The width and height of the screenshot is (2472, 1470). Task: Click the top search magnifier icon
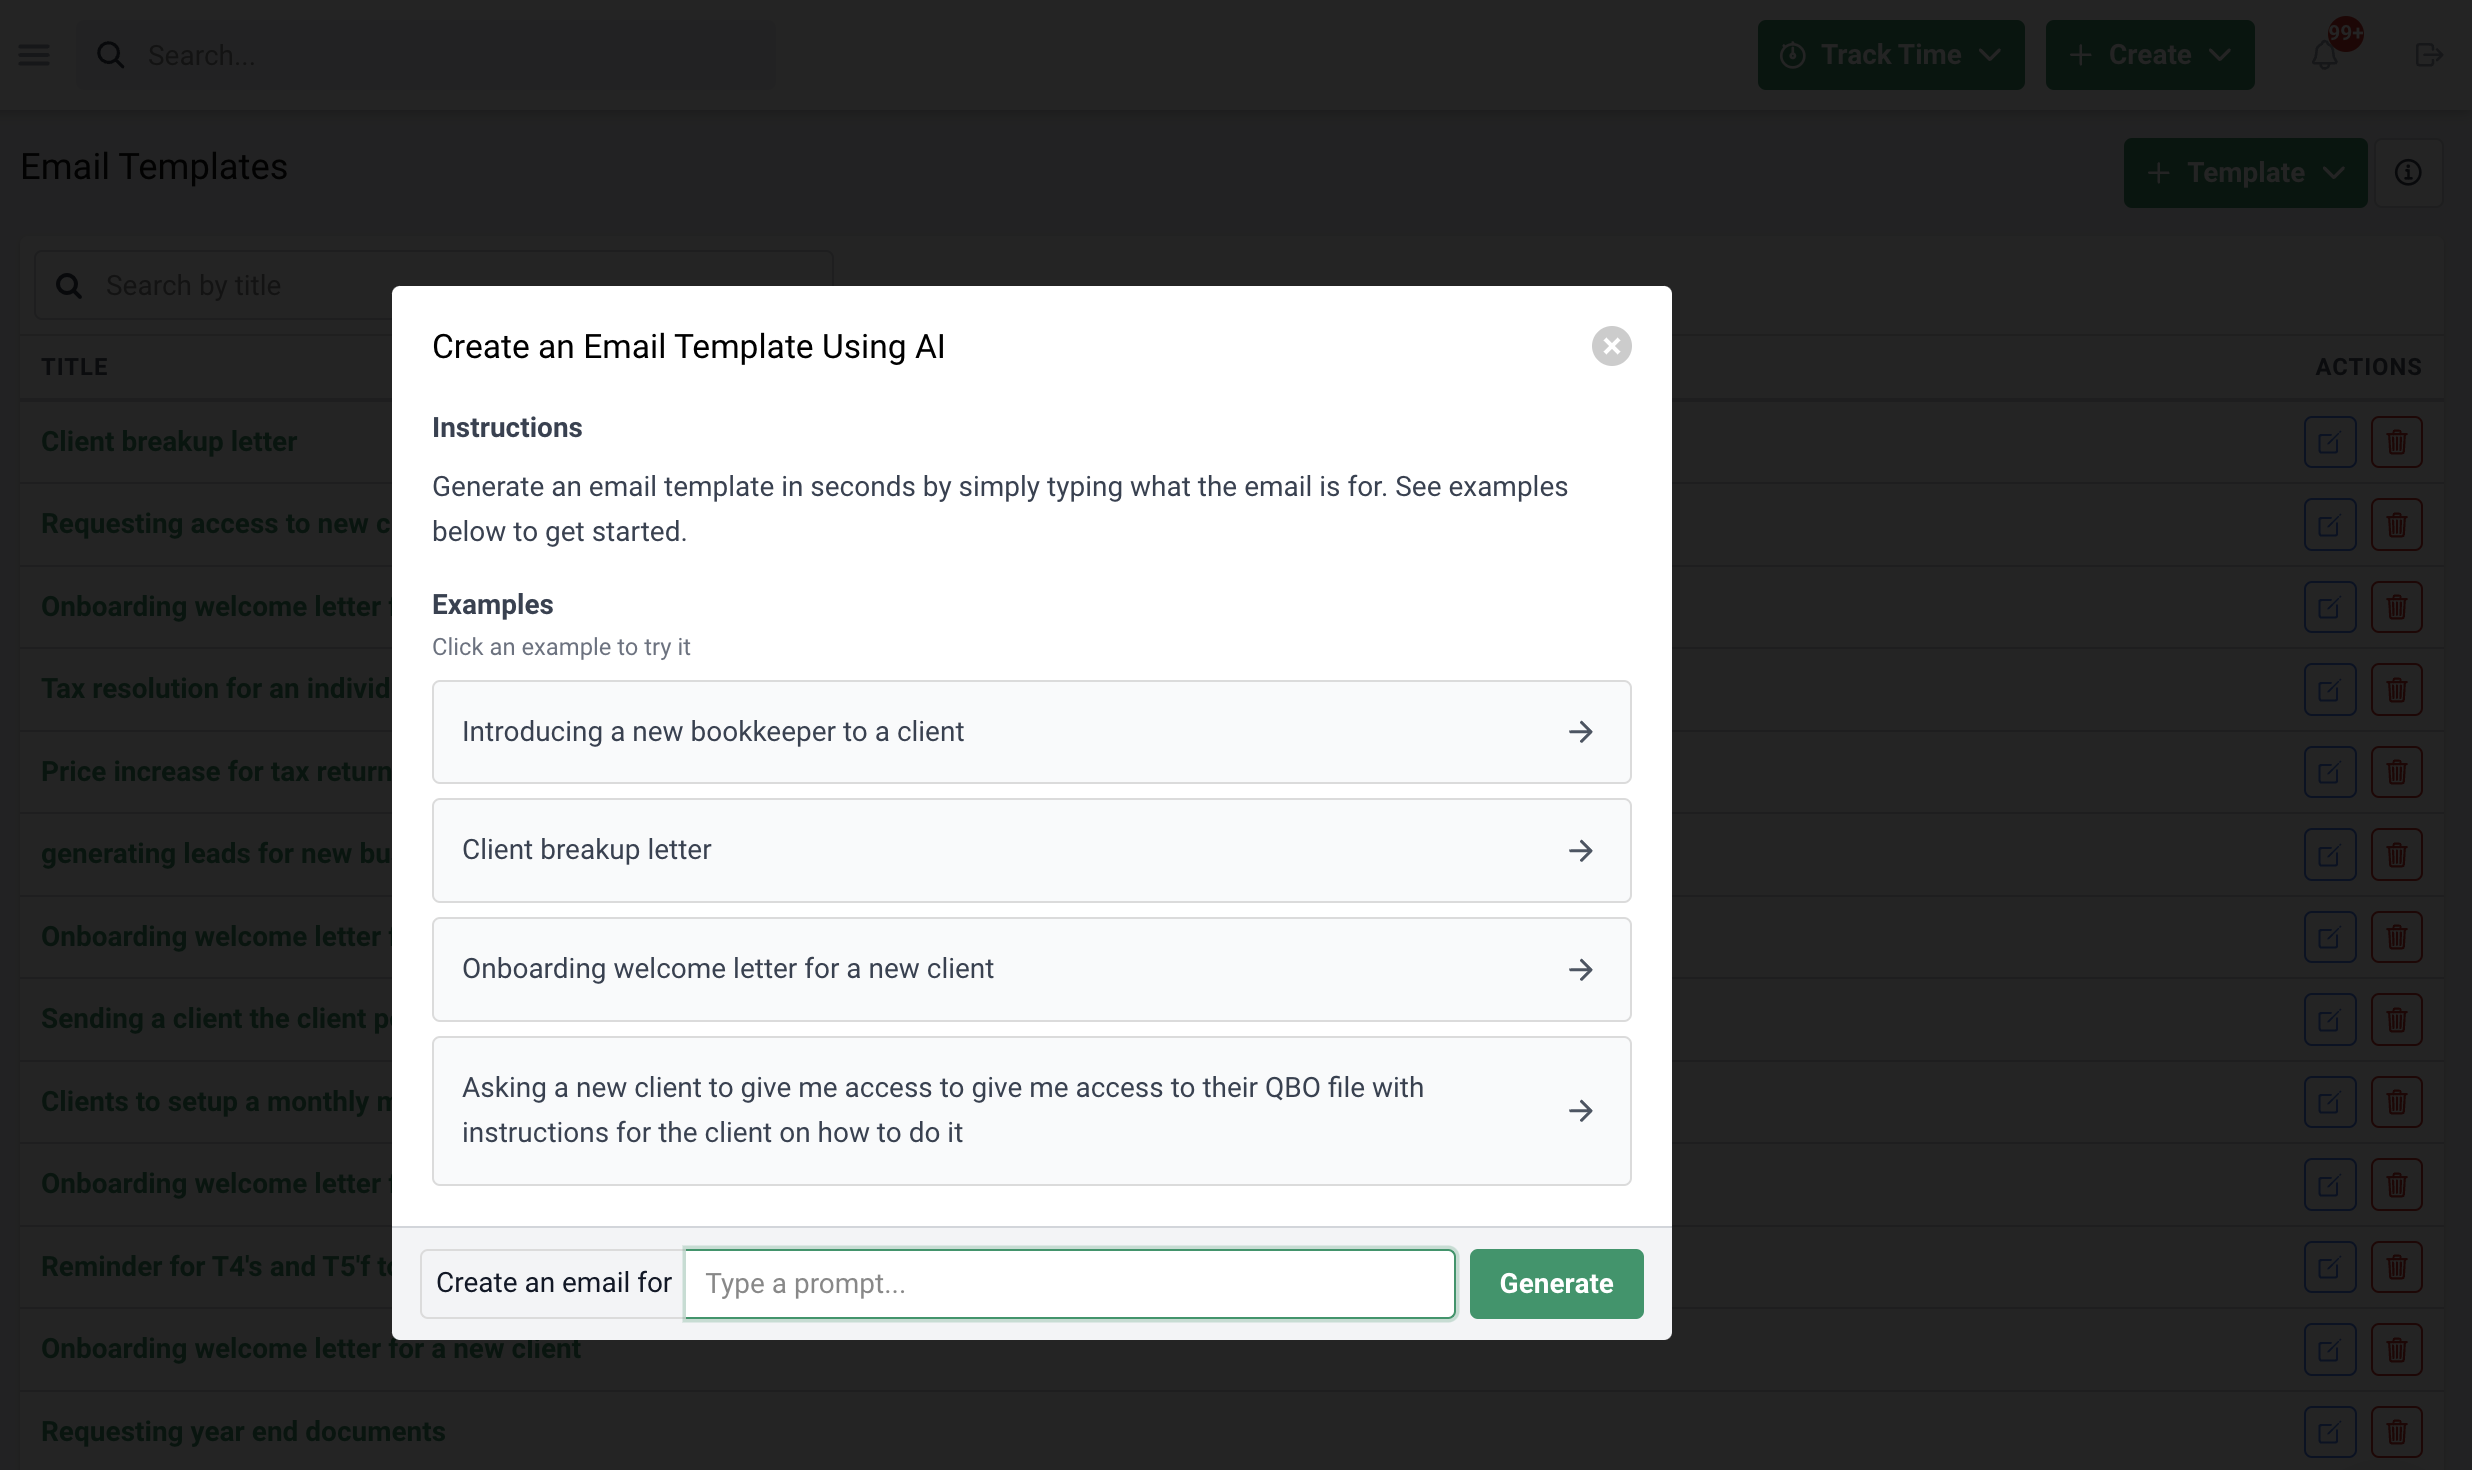[111, 55]
